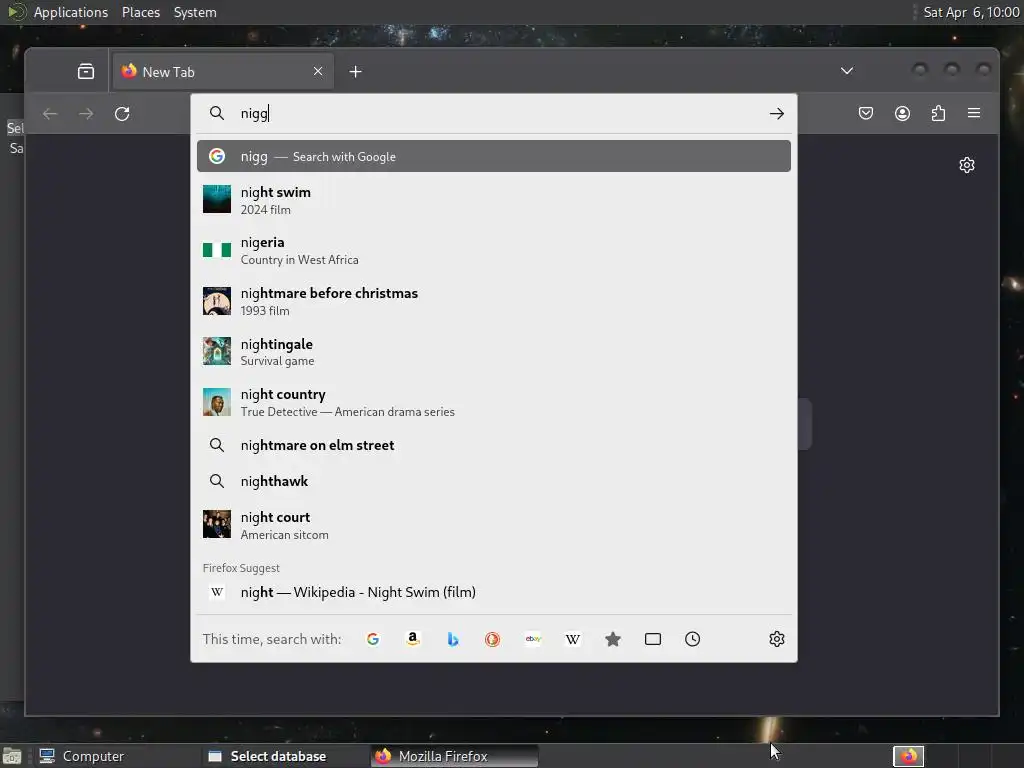Open the Save to Pocket button

click(x=866, y=114)
